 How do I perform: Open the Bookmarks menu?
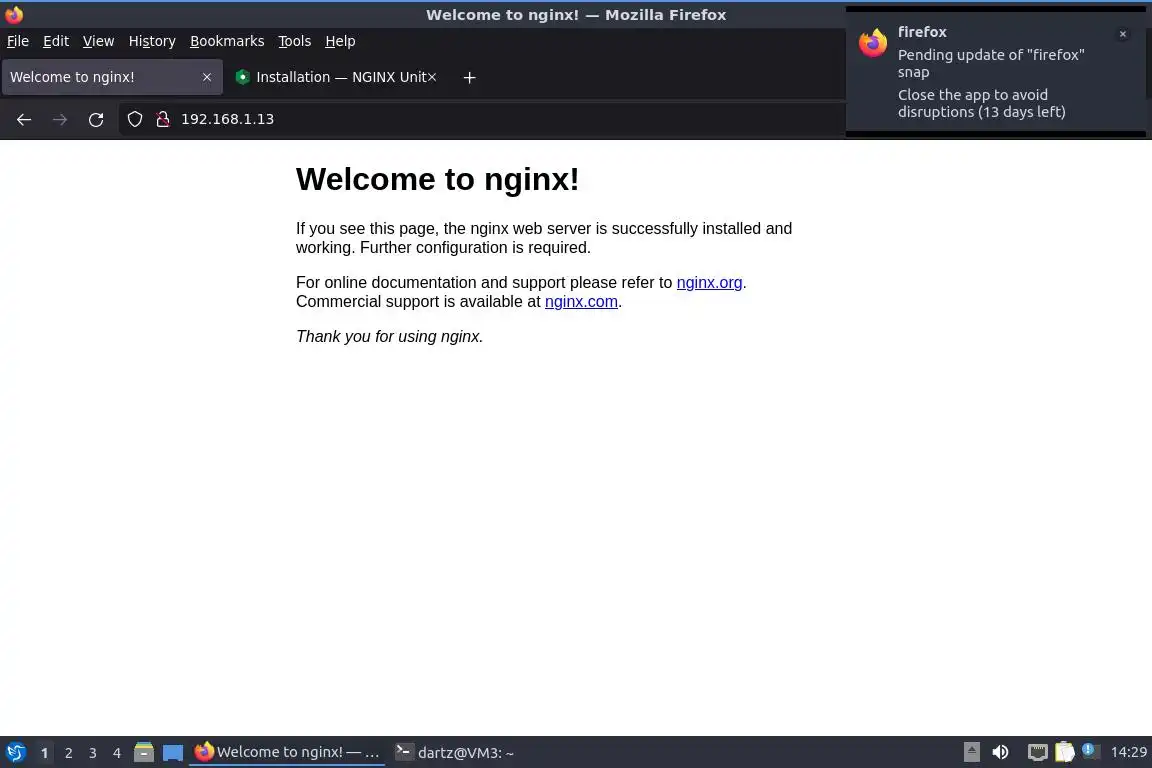(x=227, y=41)
